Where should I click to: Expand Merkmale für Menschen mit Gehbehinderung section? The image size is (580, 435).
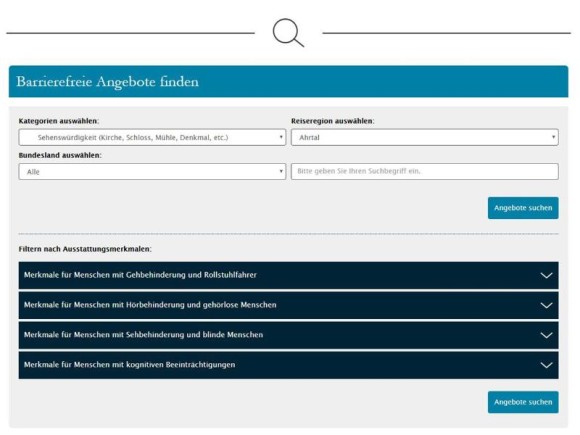(x=289, y=275)
